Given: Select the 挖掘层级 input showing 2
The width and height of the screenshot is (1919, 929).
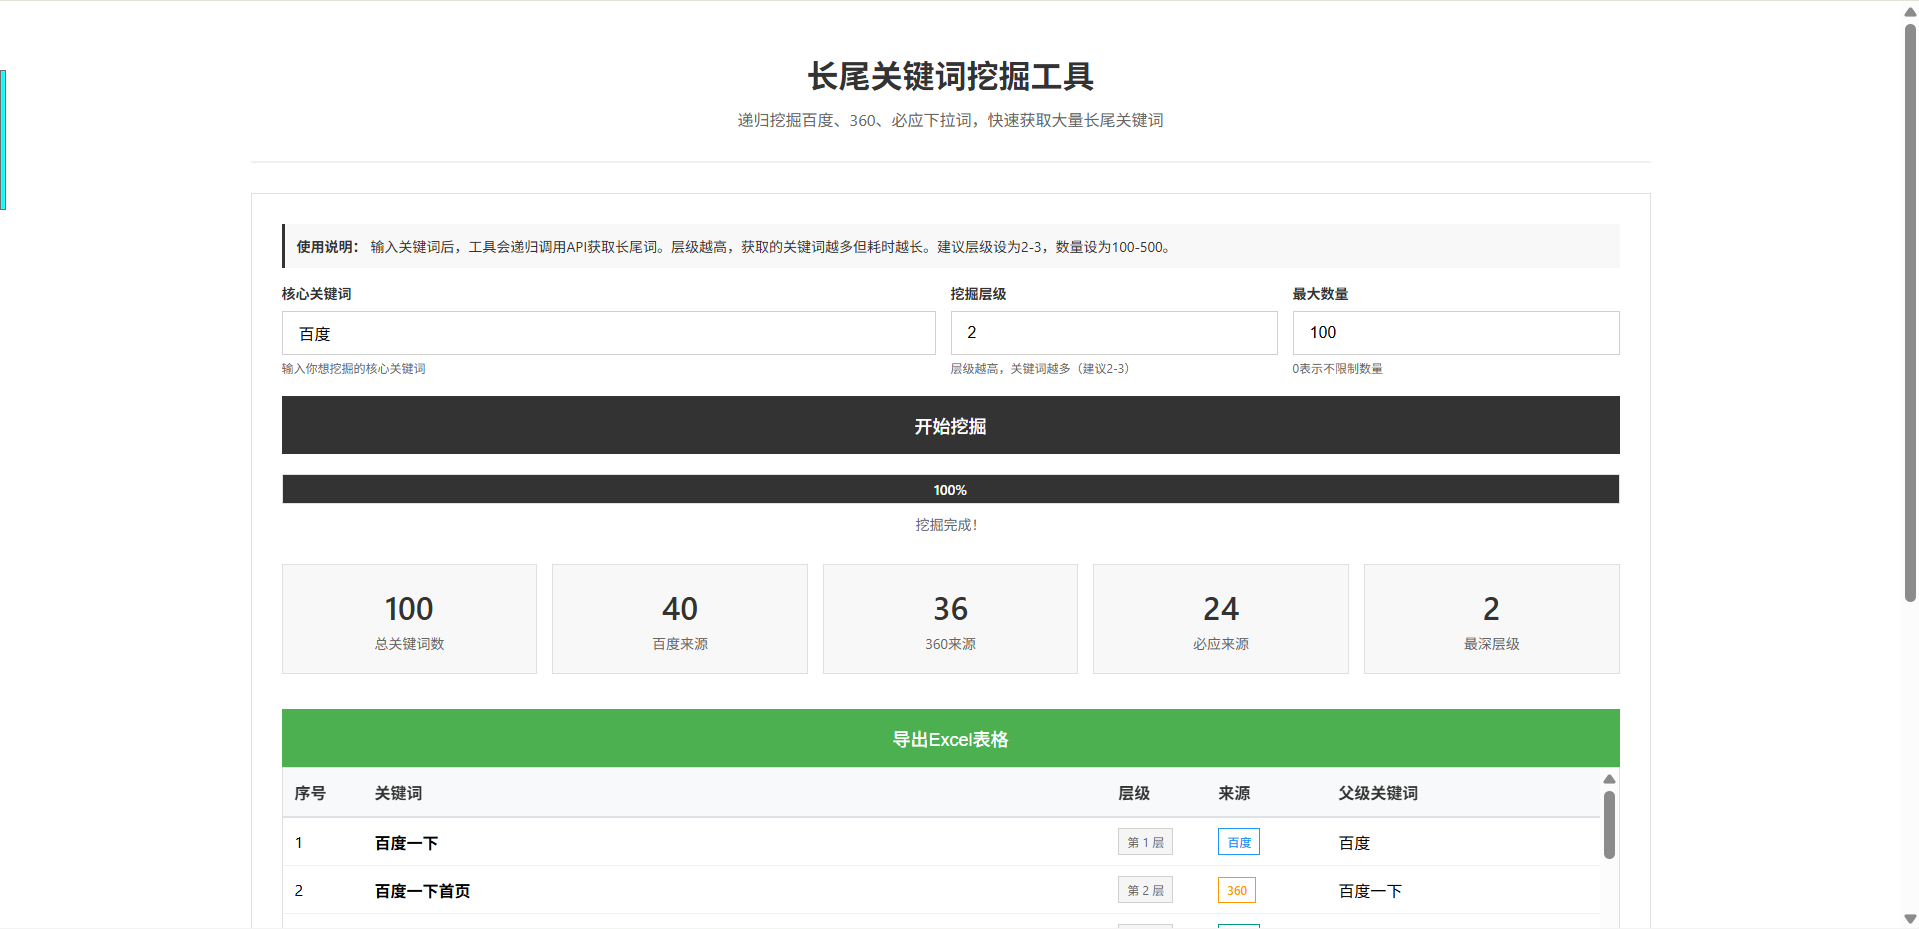Looking at the screenshot, I should [1113, 333].
